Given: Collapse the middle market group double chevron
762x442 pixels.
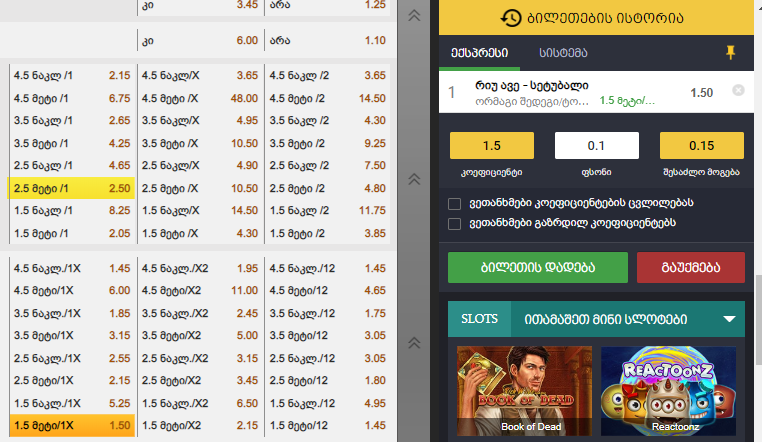Looking at the screenshot, I should coord(414,179).
